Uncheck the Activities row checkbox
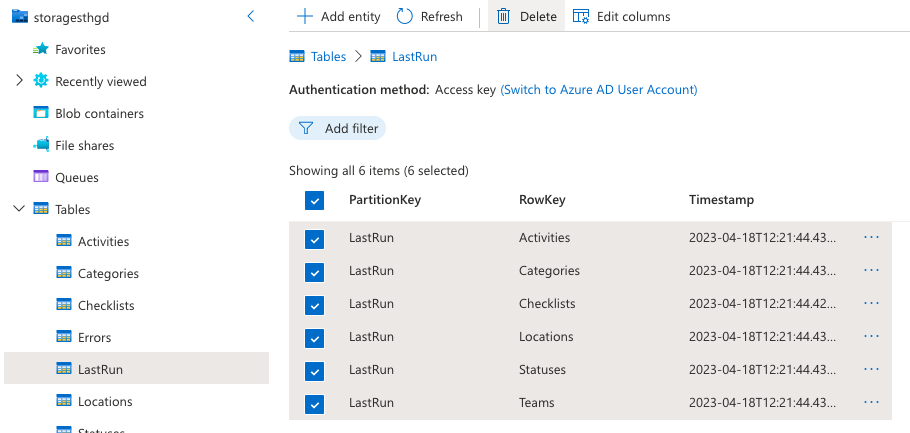Screen dimensions: 910x433 click(x=315, y=239)
